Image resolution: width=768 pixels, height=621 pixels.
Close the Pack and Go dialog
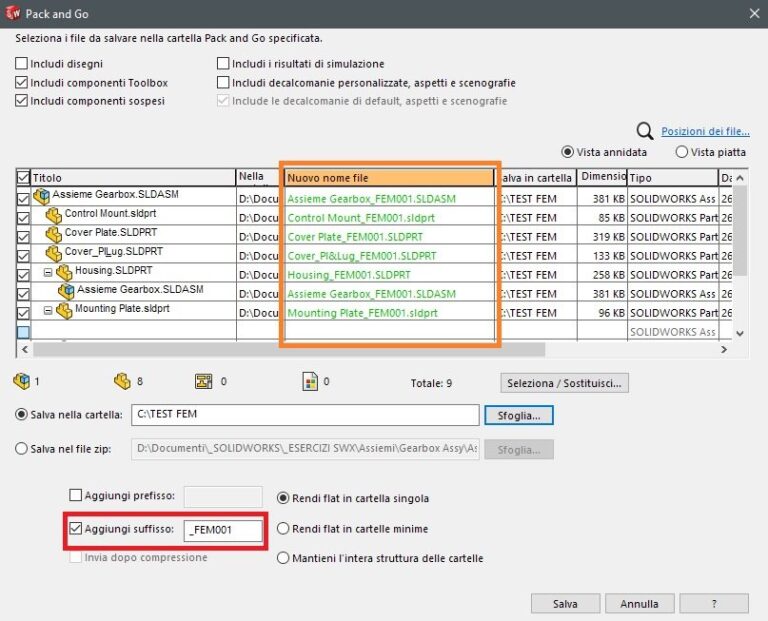coord(754,14)
